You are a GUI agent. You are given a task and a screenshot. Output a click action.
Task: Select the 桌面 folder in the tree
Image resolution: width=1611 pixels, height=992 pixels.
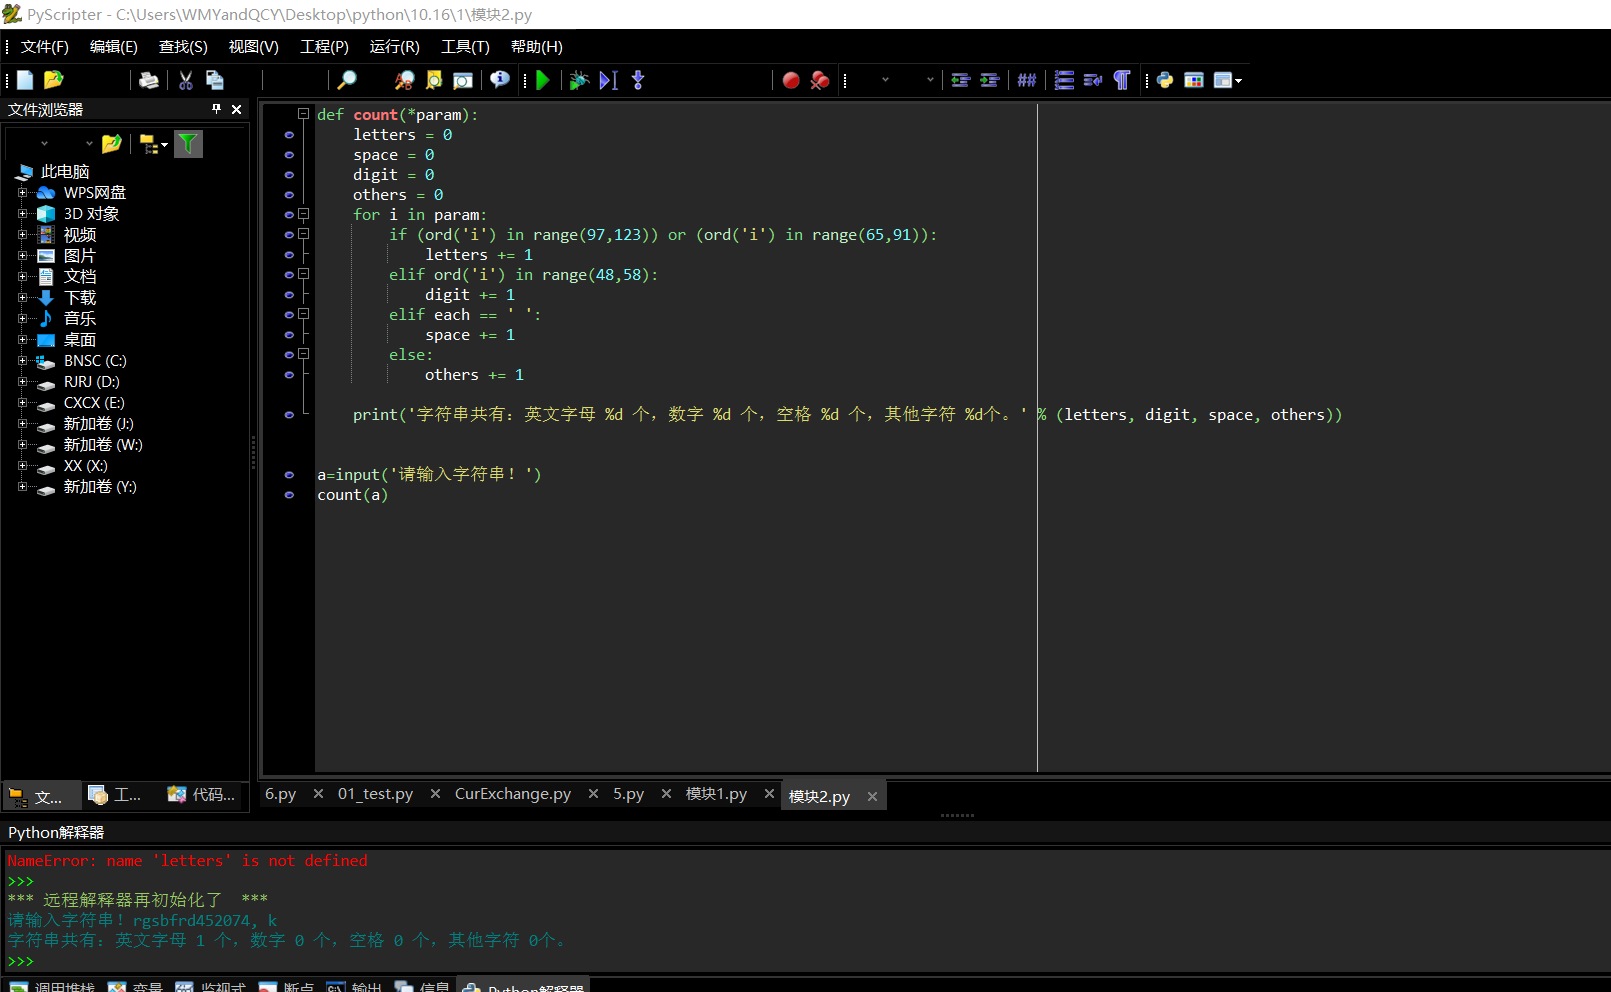tap(80, 340)
